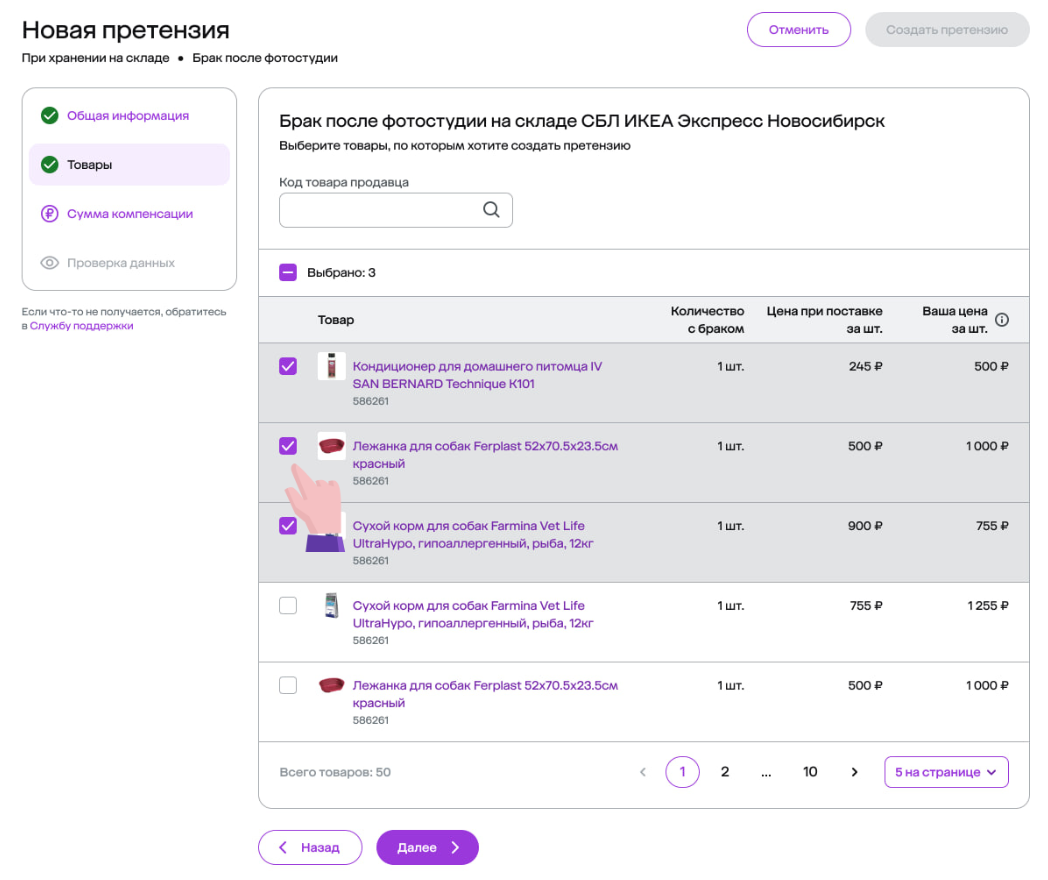Click the ruble icon for Сумма компенсации
The image size is (1048, 880).
pyautogui.click(x=49, y=214)
